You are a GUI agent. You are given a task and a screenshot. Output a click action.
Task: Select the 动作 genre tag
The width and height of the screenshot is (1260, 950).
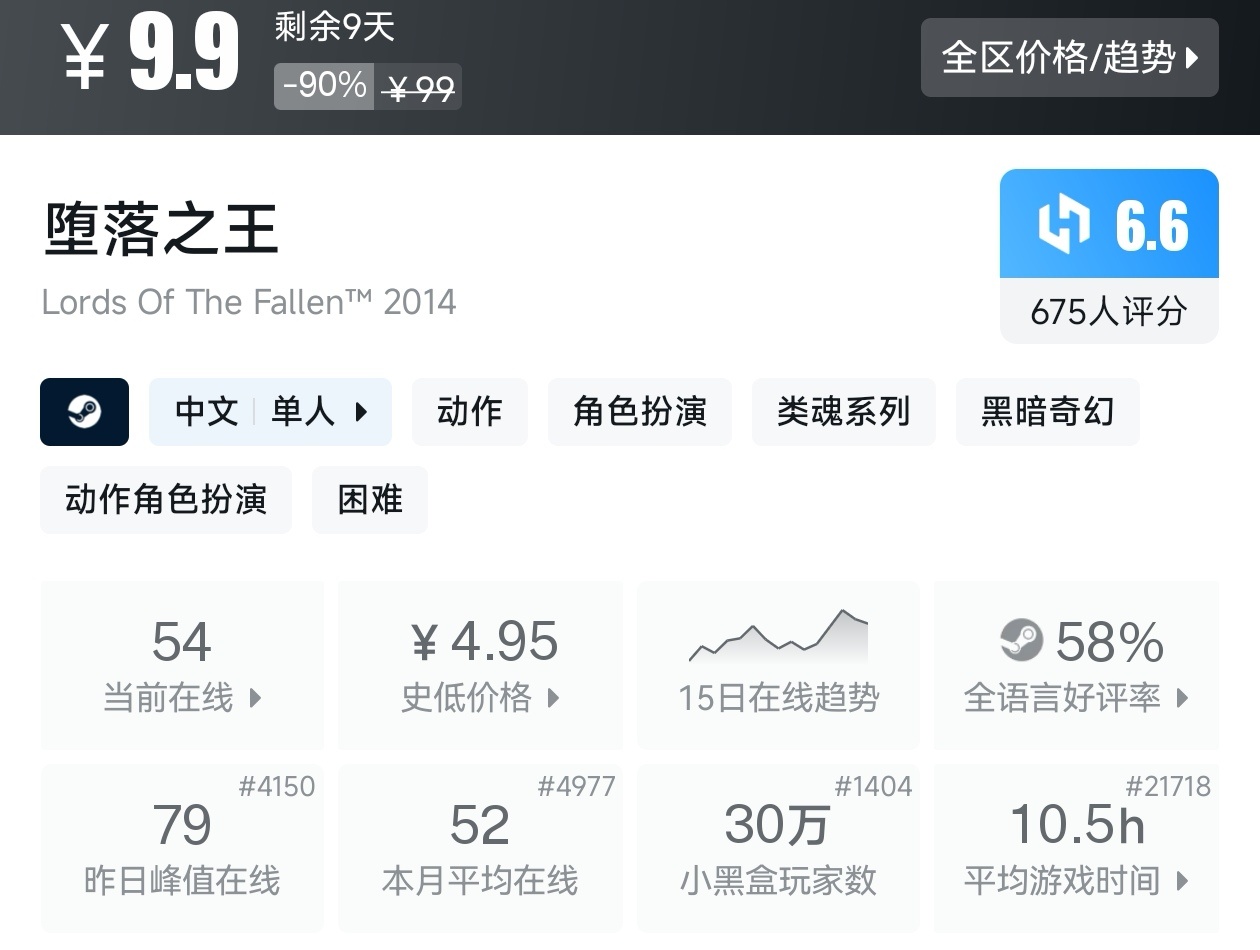click(x=469, y=412)
